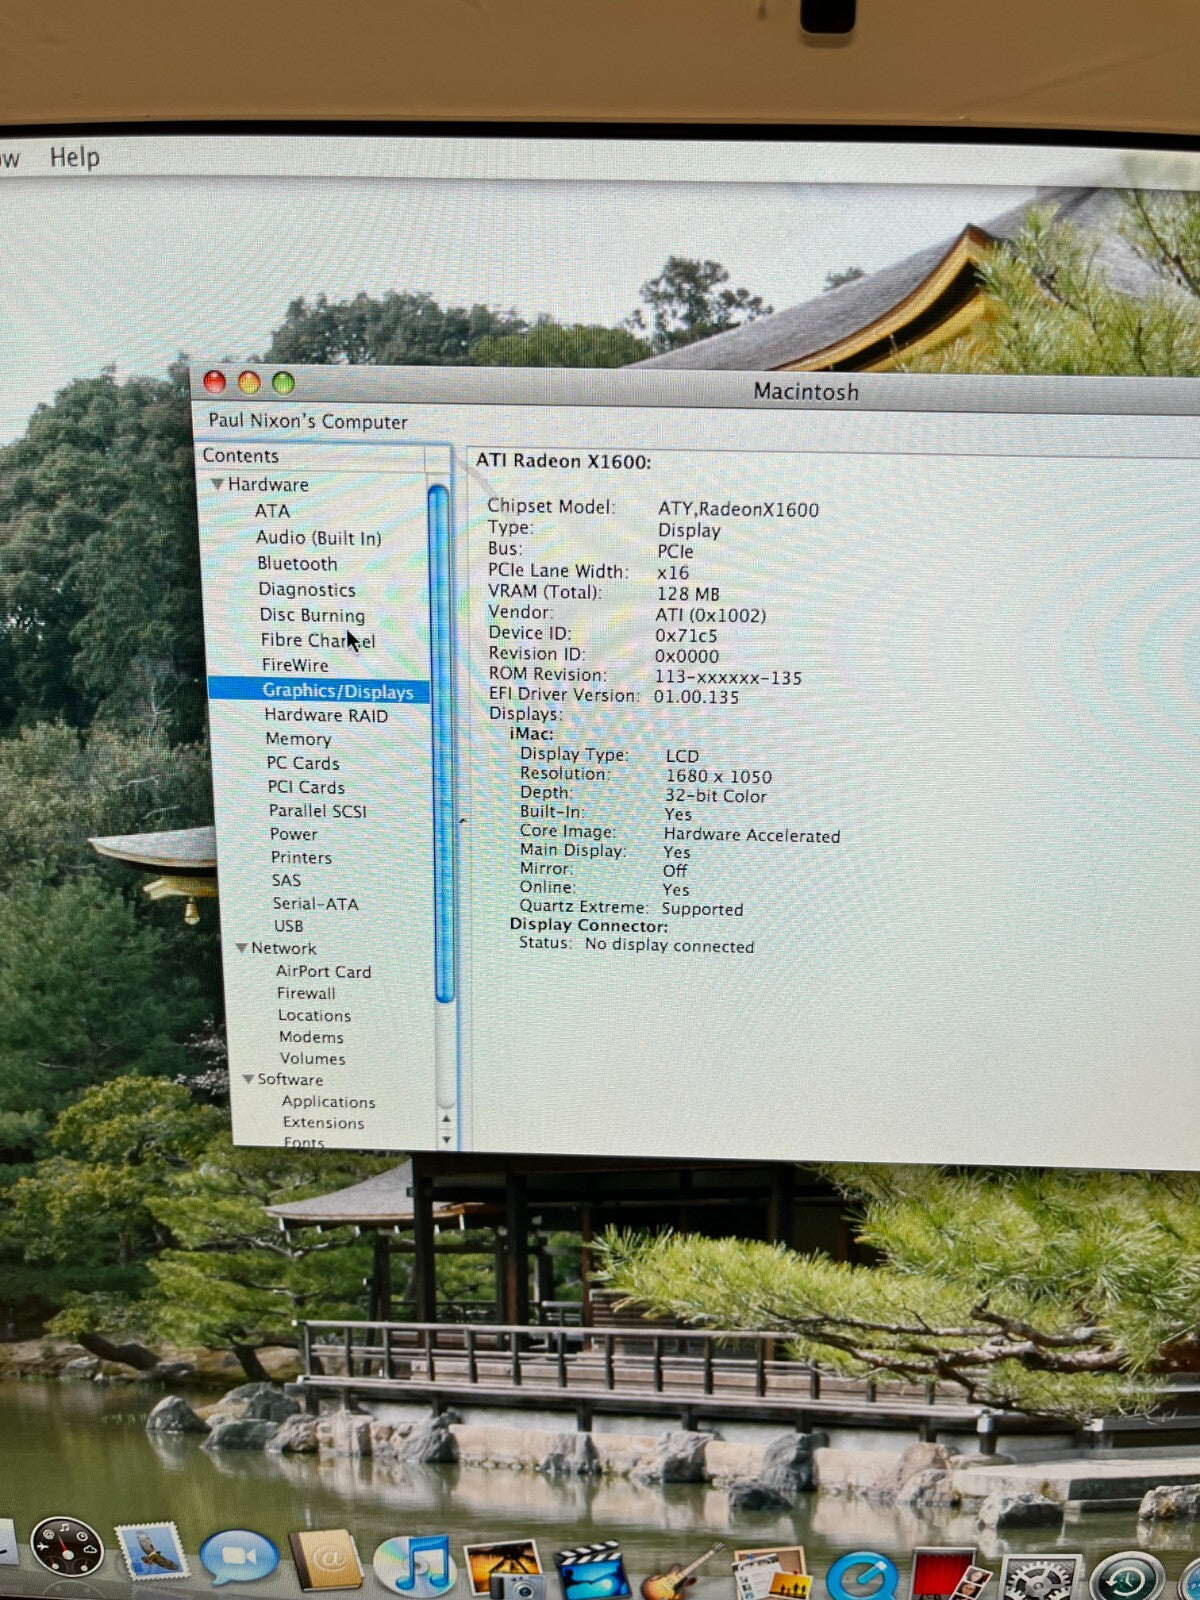Open GarageBand guitar icon in Dock
Viewport: 1200px width, 1600px height.
(x=682, y=1572)
